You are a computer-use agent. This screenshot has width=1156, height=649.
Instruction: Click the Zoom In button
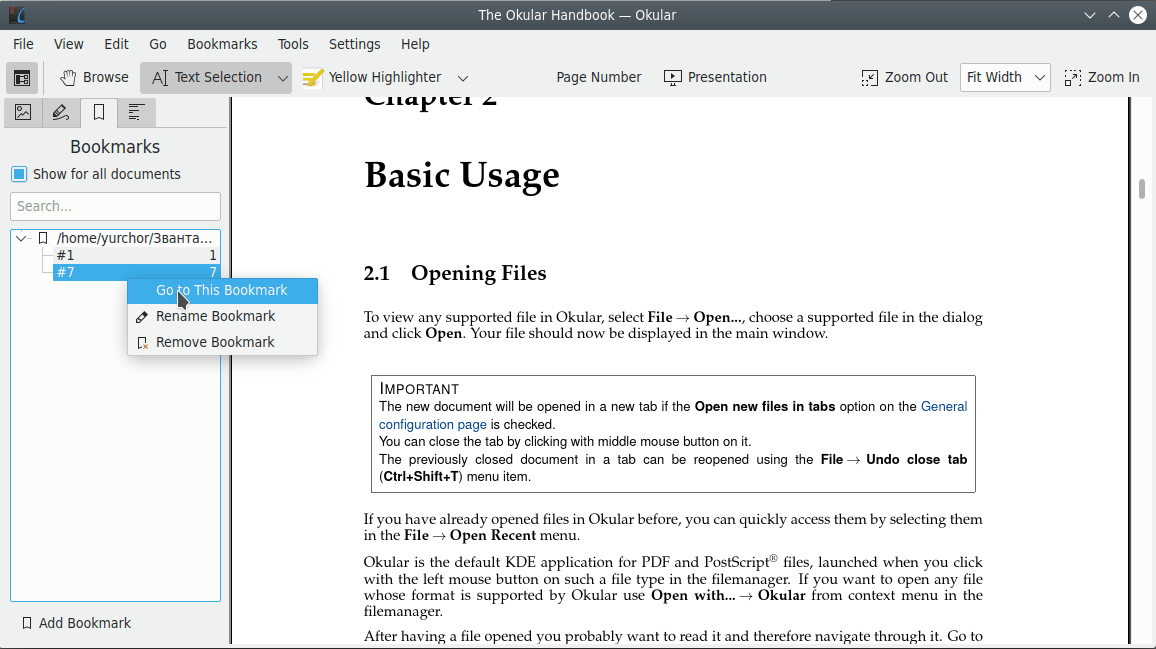tap(1102, 78)
